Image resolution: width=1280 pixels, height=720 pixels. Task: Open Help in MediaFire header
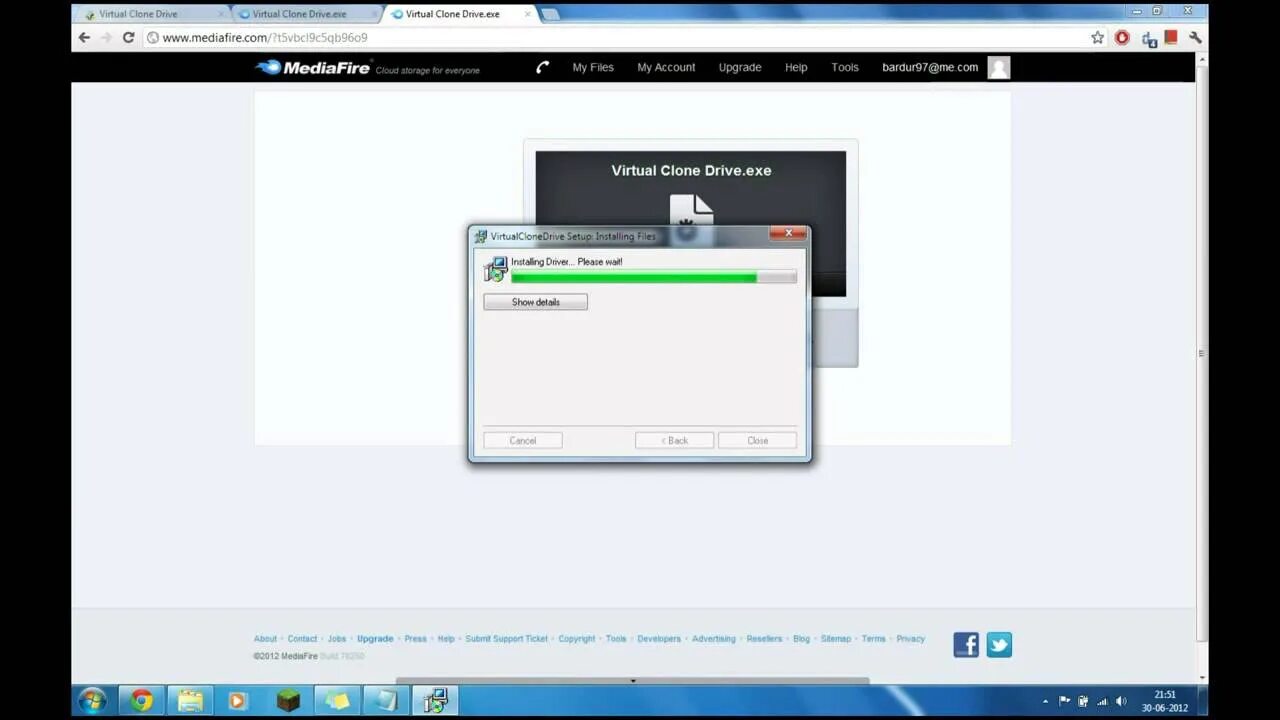coord(796,67)
